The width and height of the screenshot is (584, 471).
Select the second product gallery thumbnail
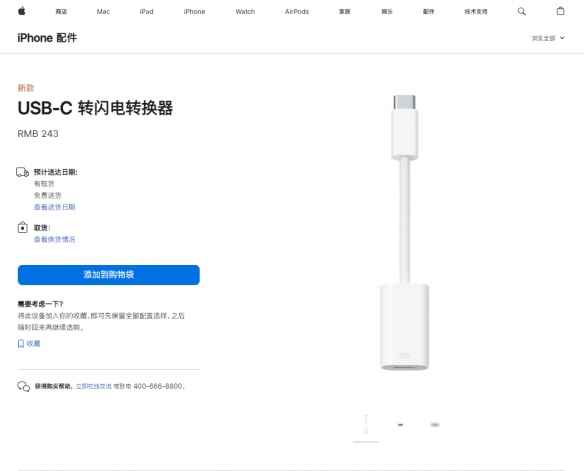[400, 424]
